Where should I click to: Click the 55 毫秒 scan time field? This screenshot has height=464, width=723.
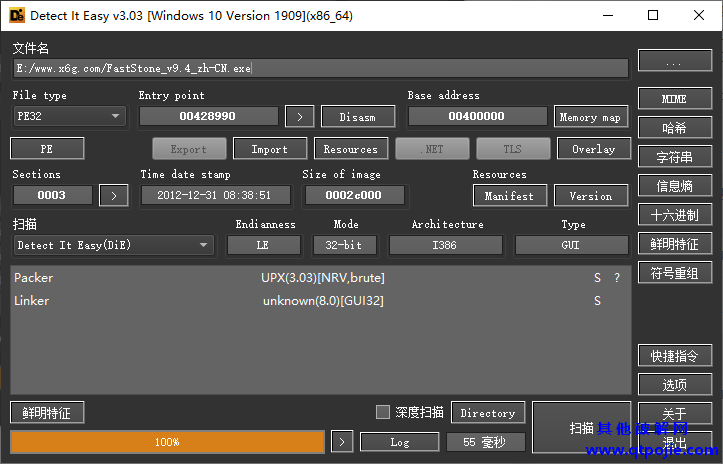coord(486,442)
